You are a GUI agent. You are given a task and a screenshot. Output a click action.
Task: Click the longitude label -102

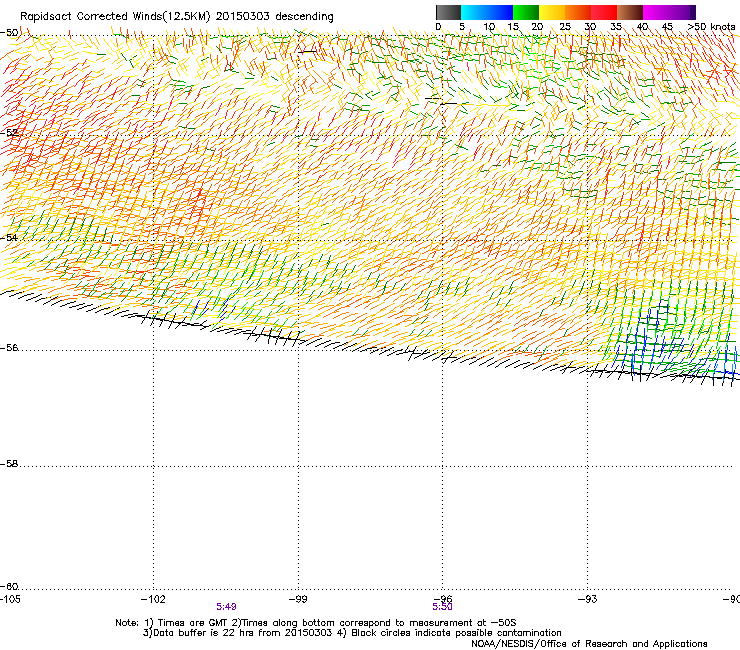pos(153,599)
